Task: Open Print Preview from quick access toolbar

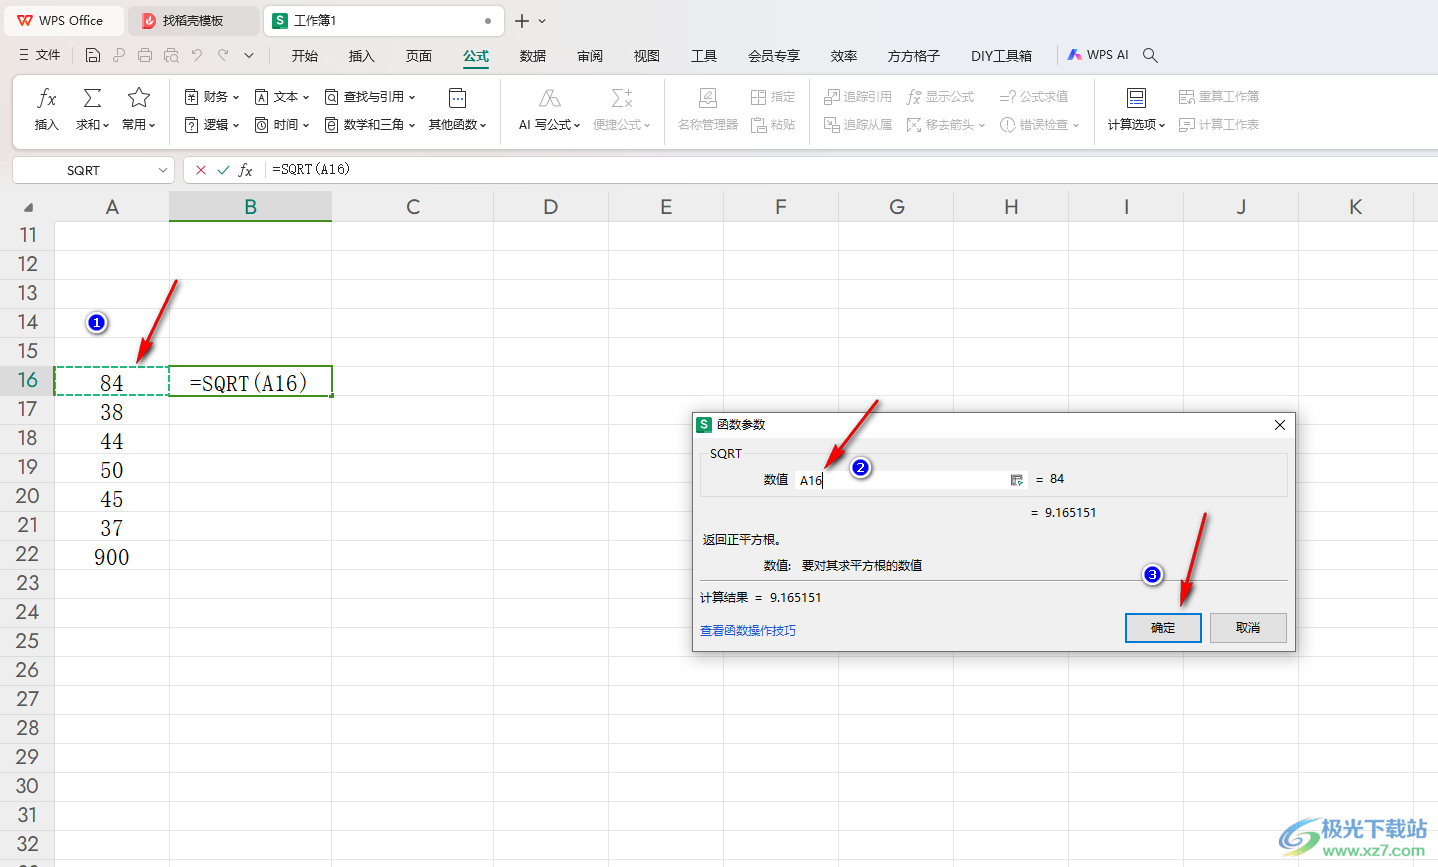Action: 171,55
